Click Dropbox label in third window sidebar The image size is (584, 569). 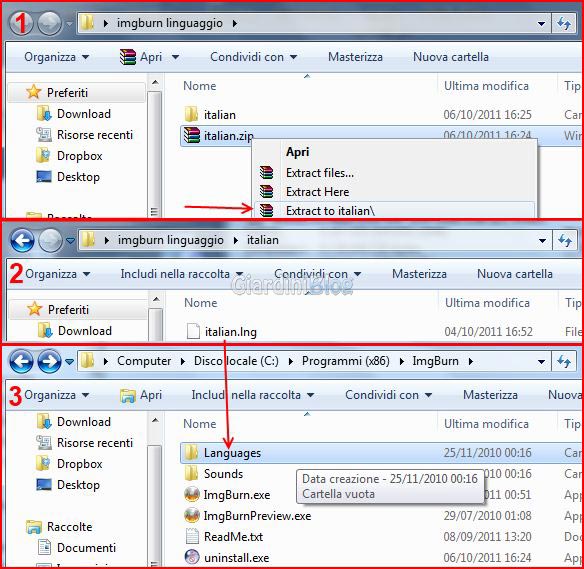pos(79,464)
